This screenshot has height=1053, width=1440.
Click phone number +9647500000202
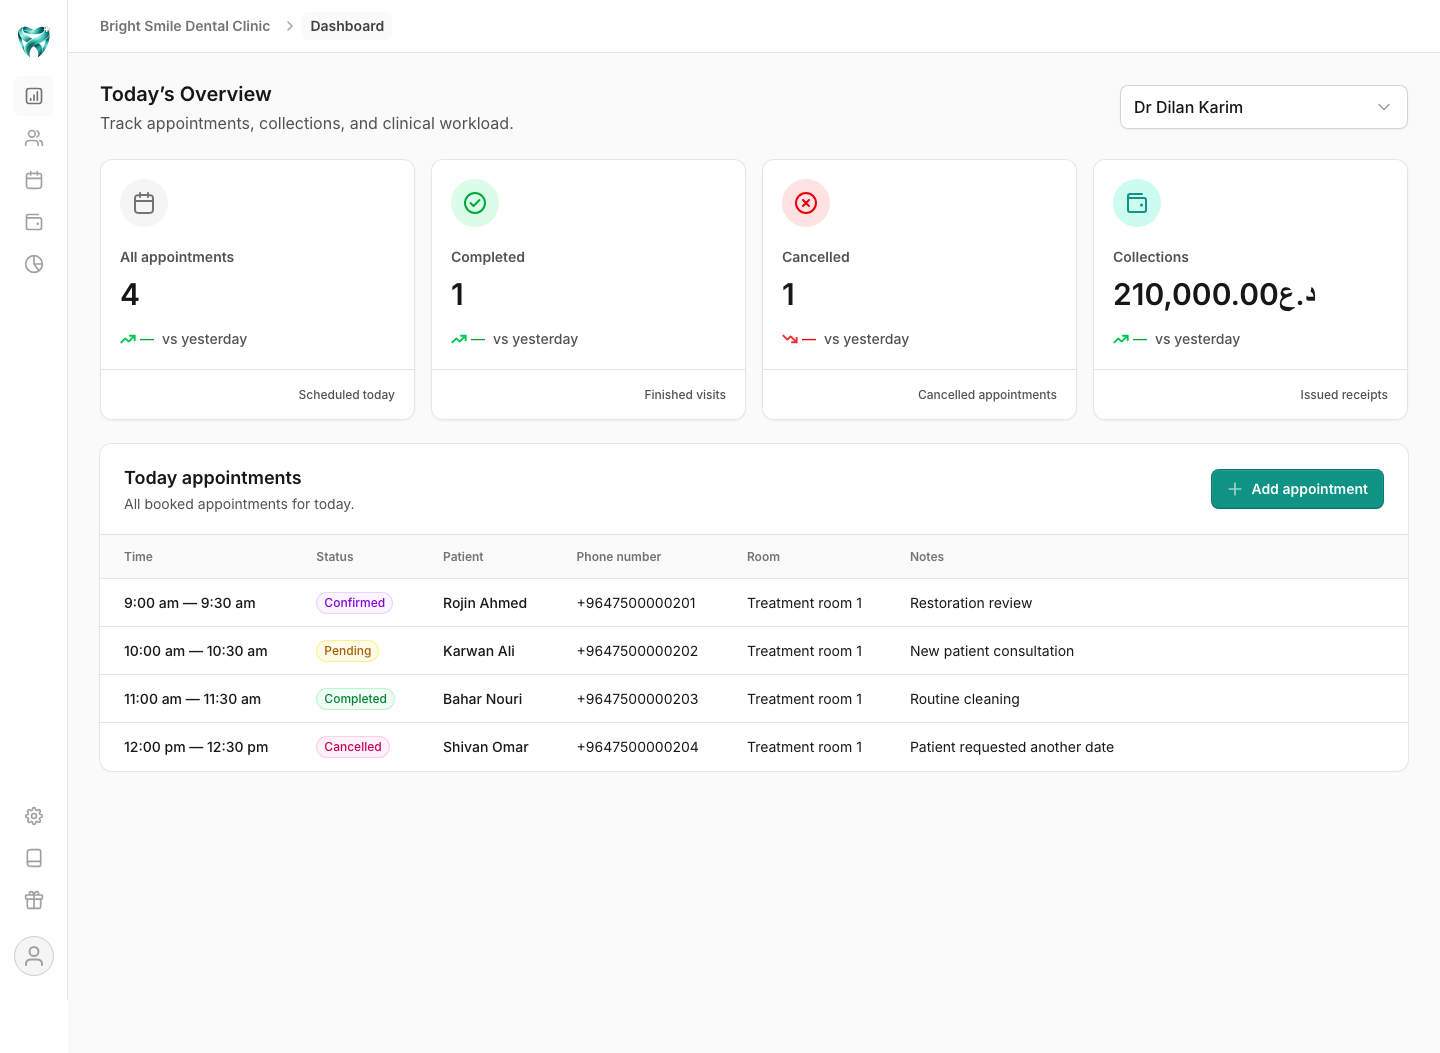point(637,651)
